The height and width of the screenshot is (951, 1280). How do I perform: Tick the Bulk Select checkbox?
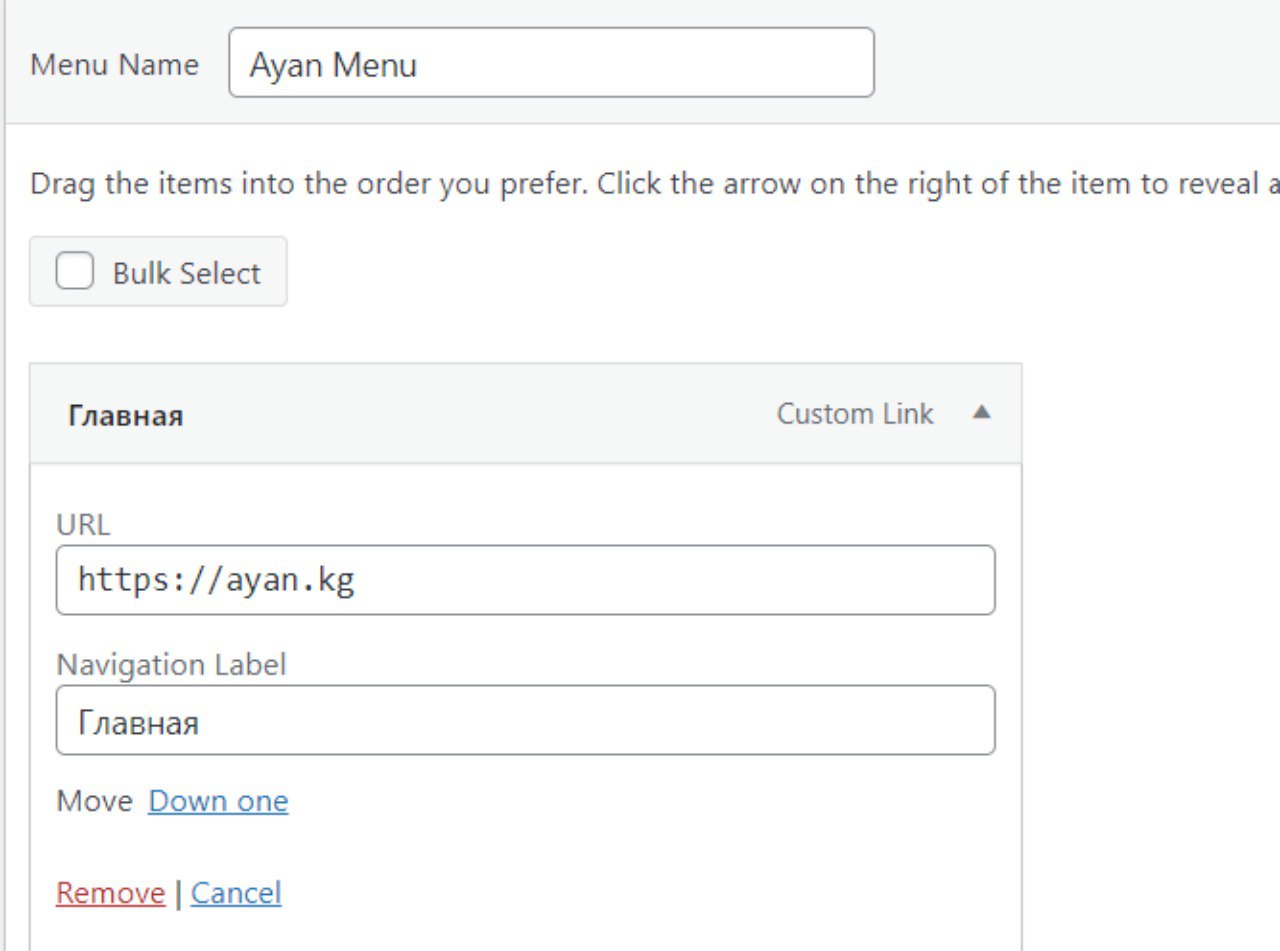click(x=75, y=272)
